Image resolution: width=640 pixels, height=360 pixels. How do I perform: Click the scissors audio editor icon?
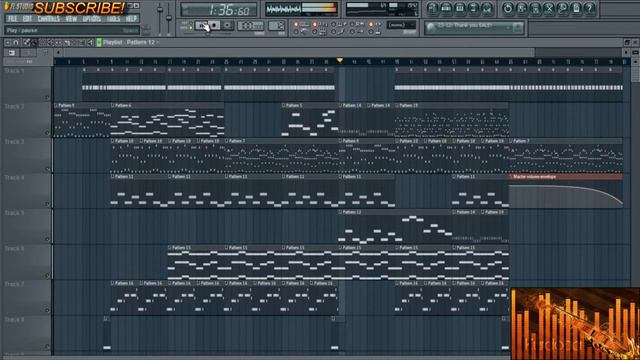549,9
